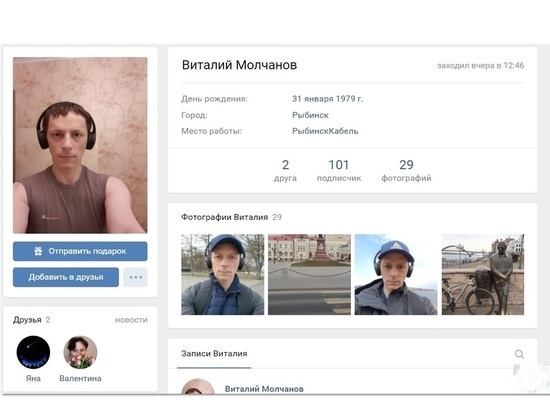Click the Рыбинск city link
This screenshot has width=550, height=412.
pyautogui.click(x=310, y=115)
